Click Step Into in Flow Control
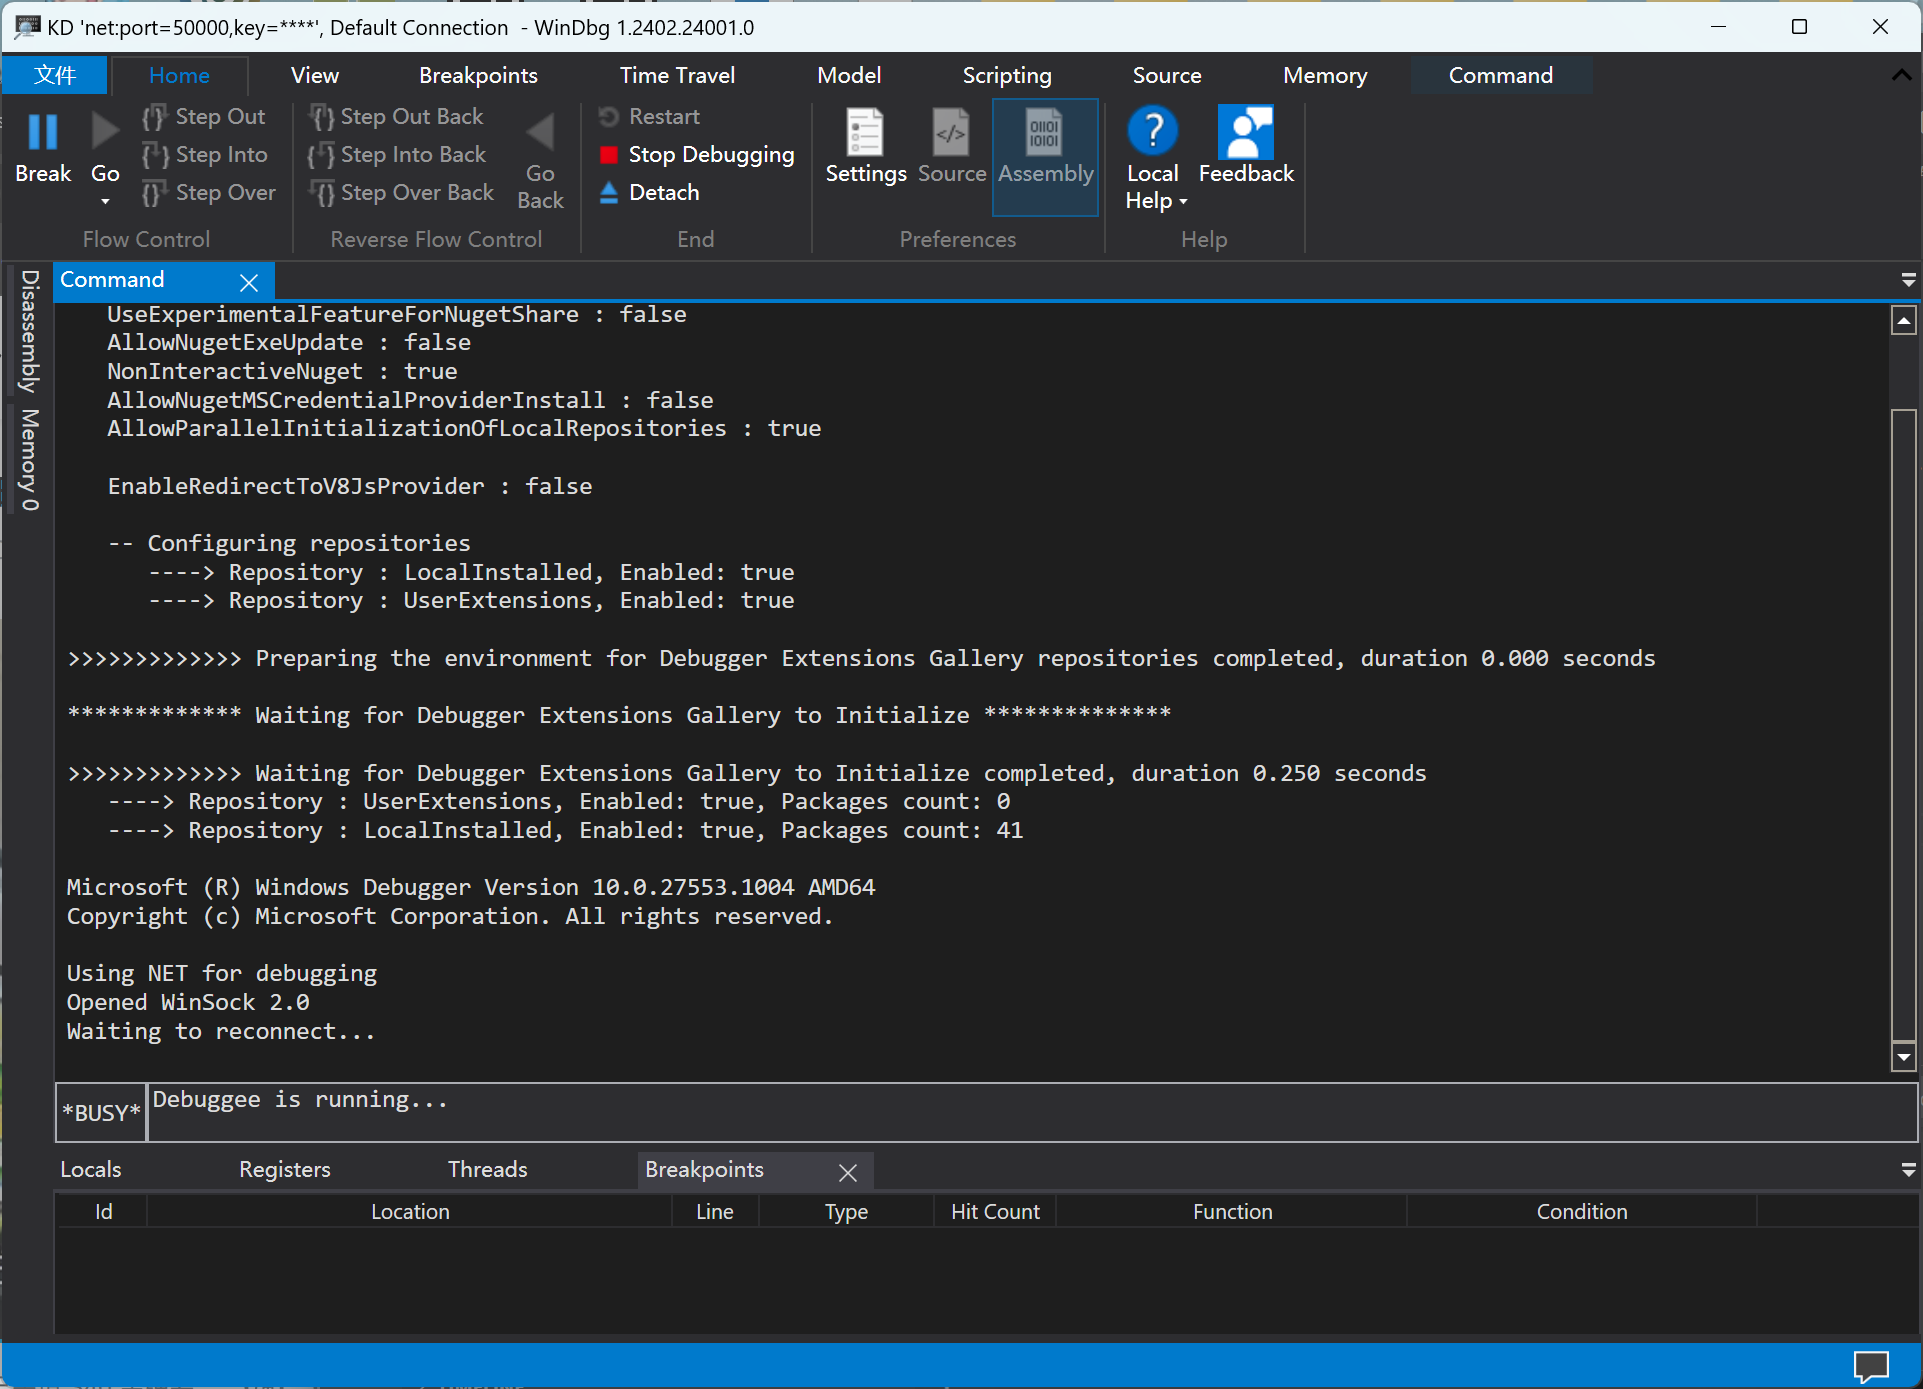1923x1389 pixels. [205, 155]
